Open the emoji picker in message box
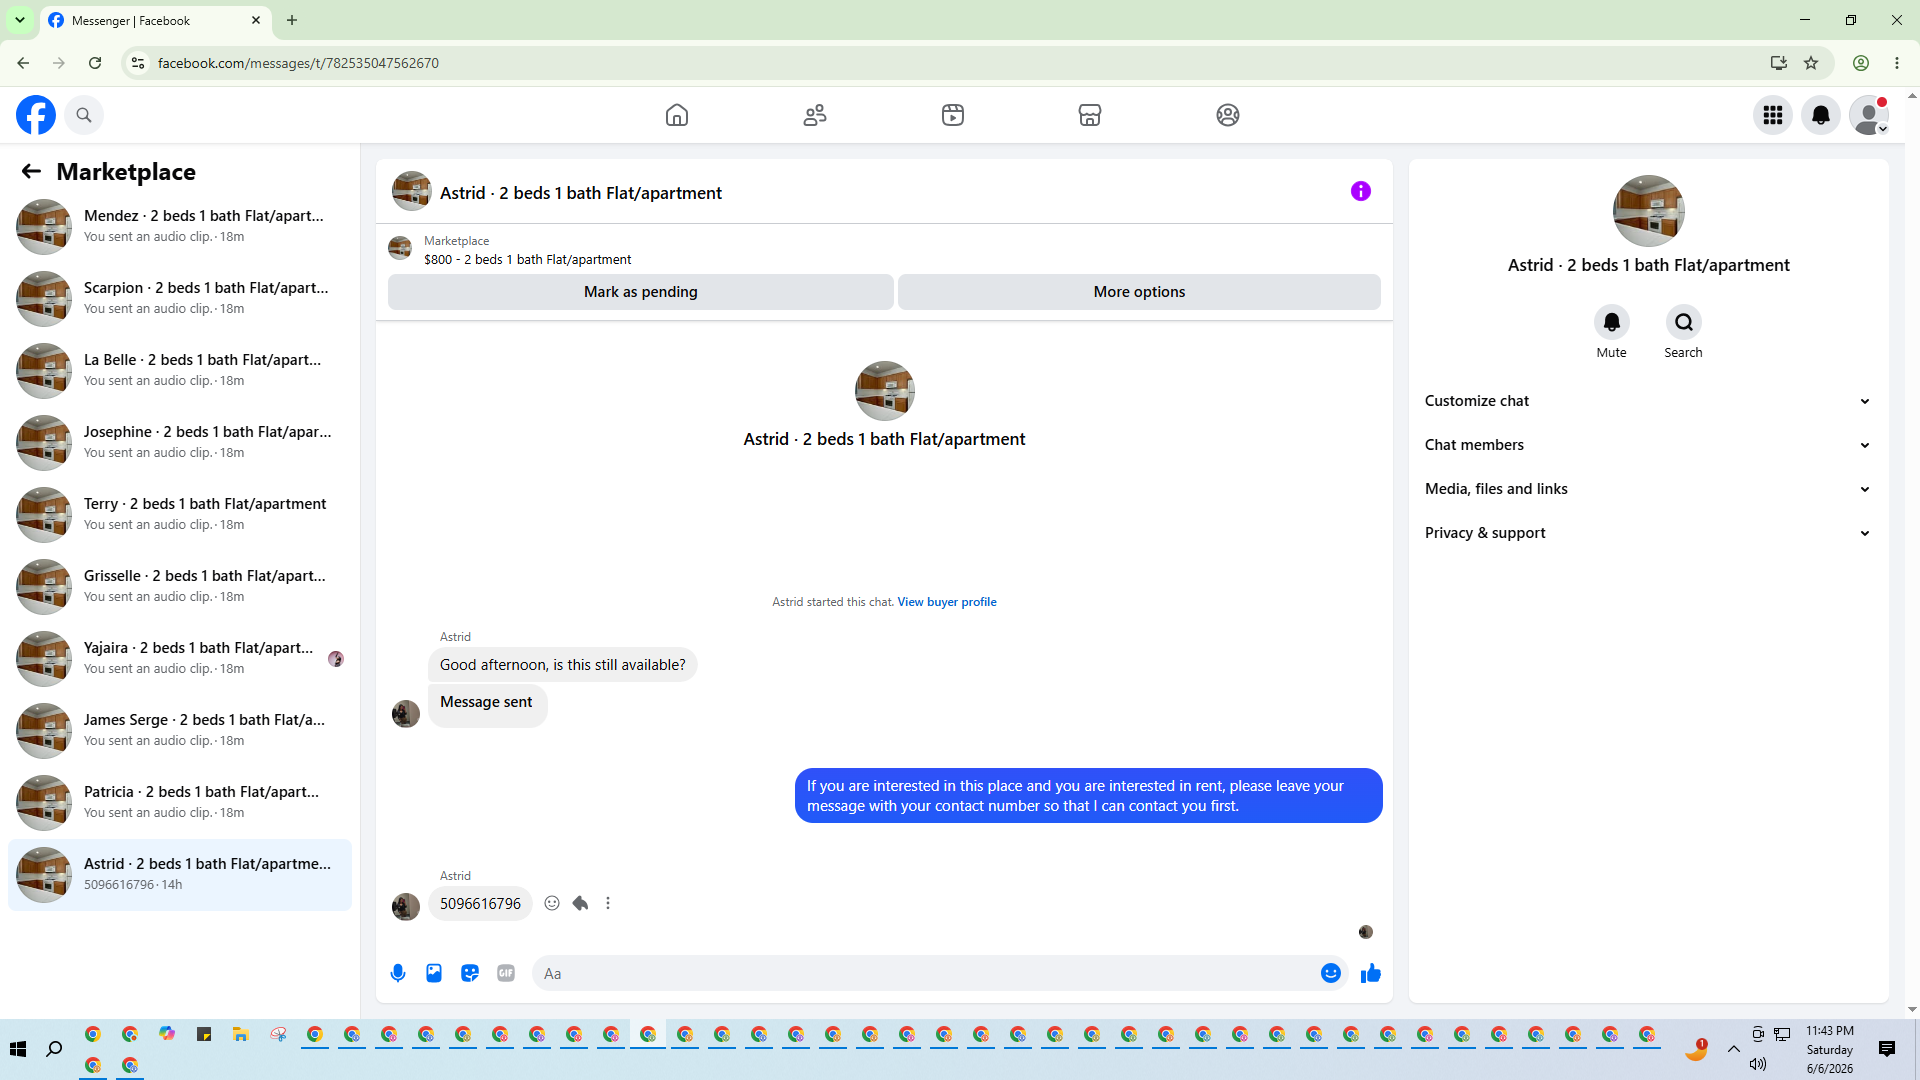 (x=1331, y=973)
